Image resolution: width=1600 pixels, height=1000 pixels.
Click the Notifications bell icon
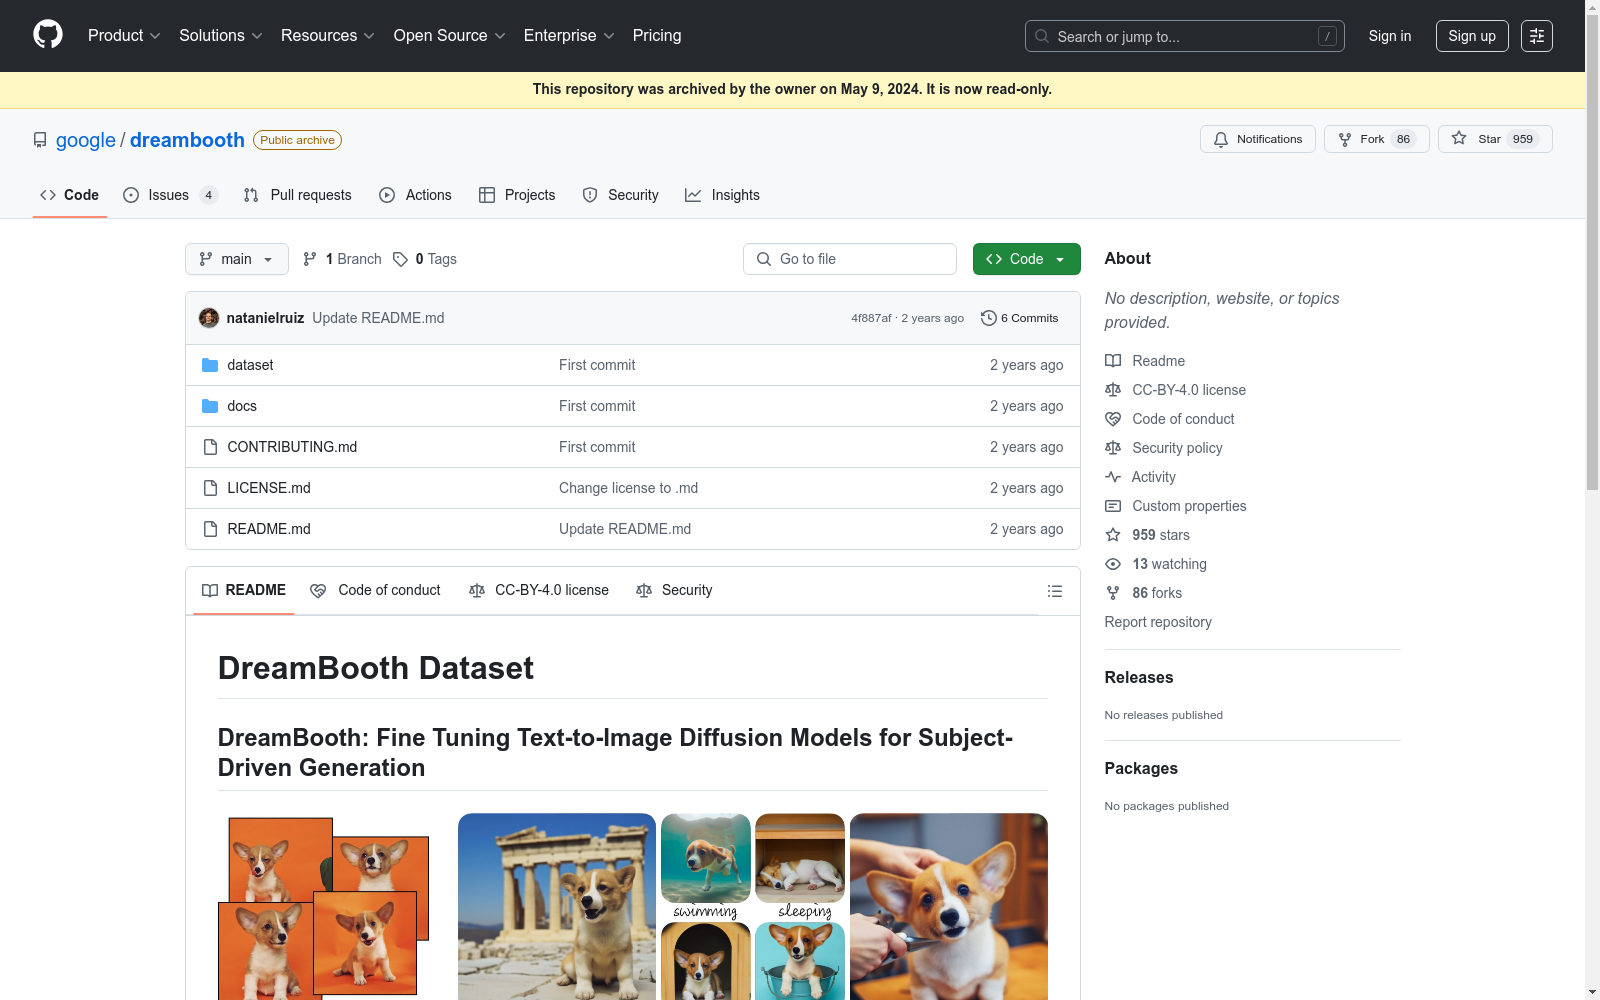[x=1221, y=139]
